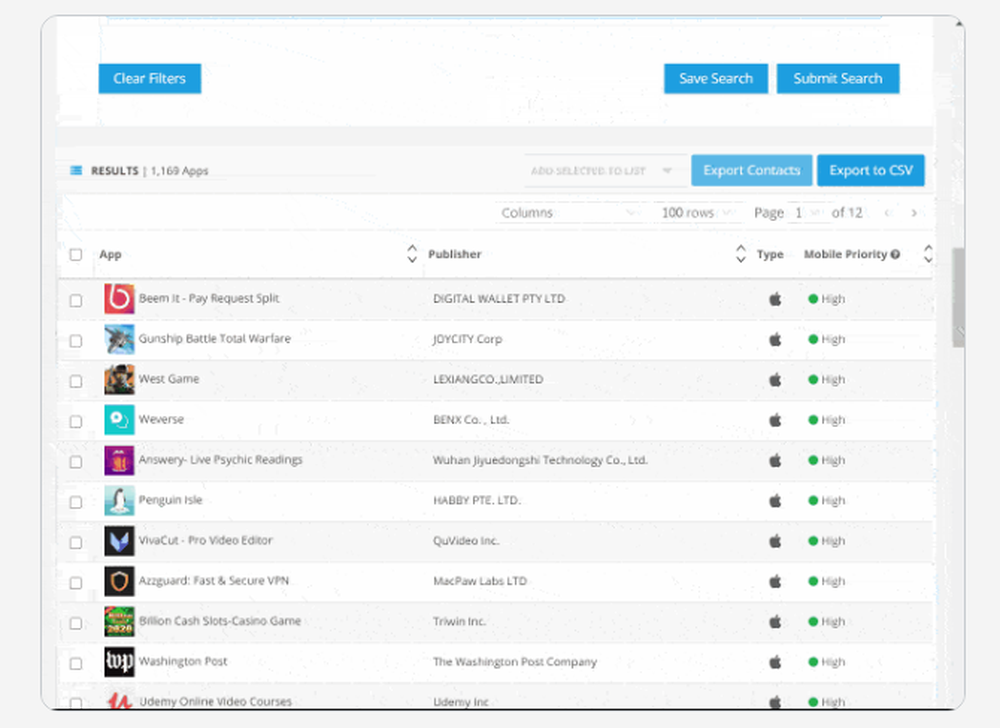Check the Weverse row checkbox
The height and width of the screenshot is (728, 1000).
point(76,421)
